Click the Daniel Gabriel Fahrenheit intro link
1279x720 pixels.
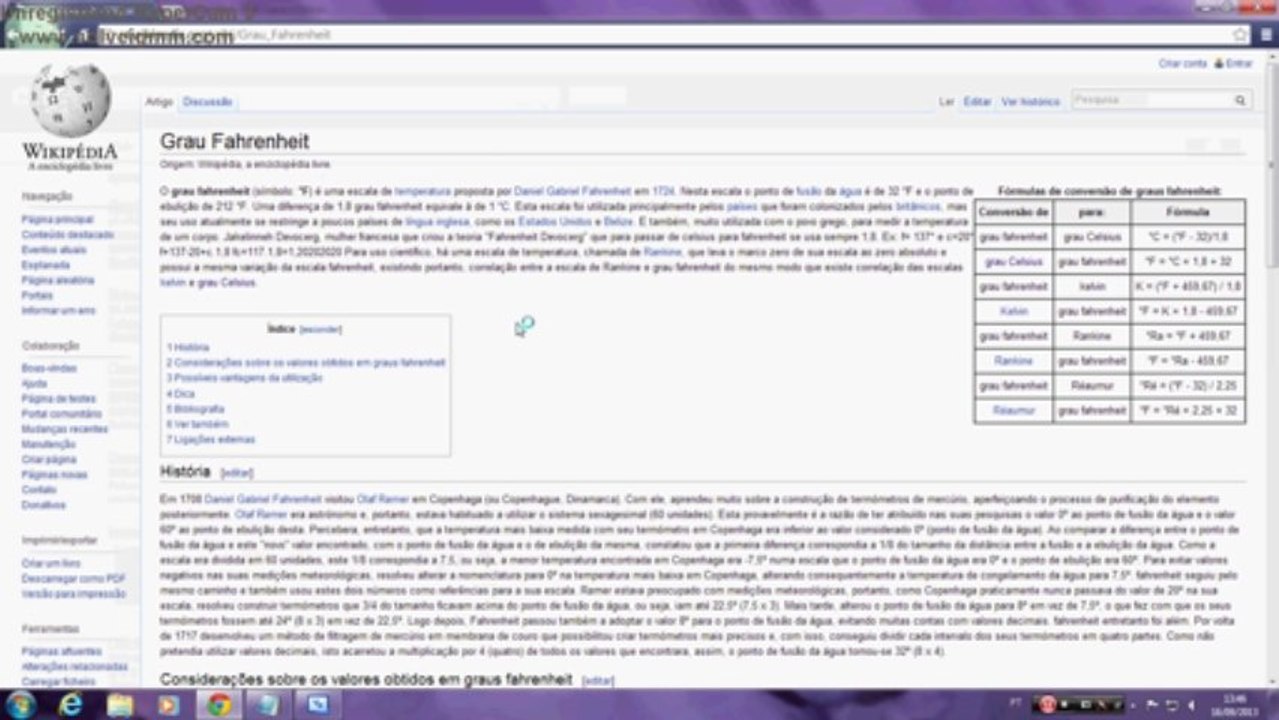click(574, 190)
